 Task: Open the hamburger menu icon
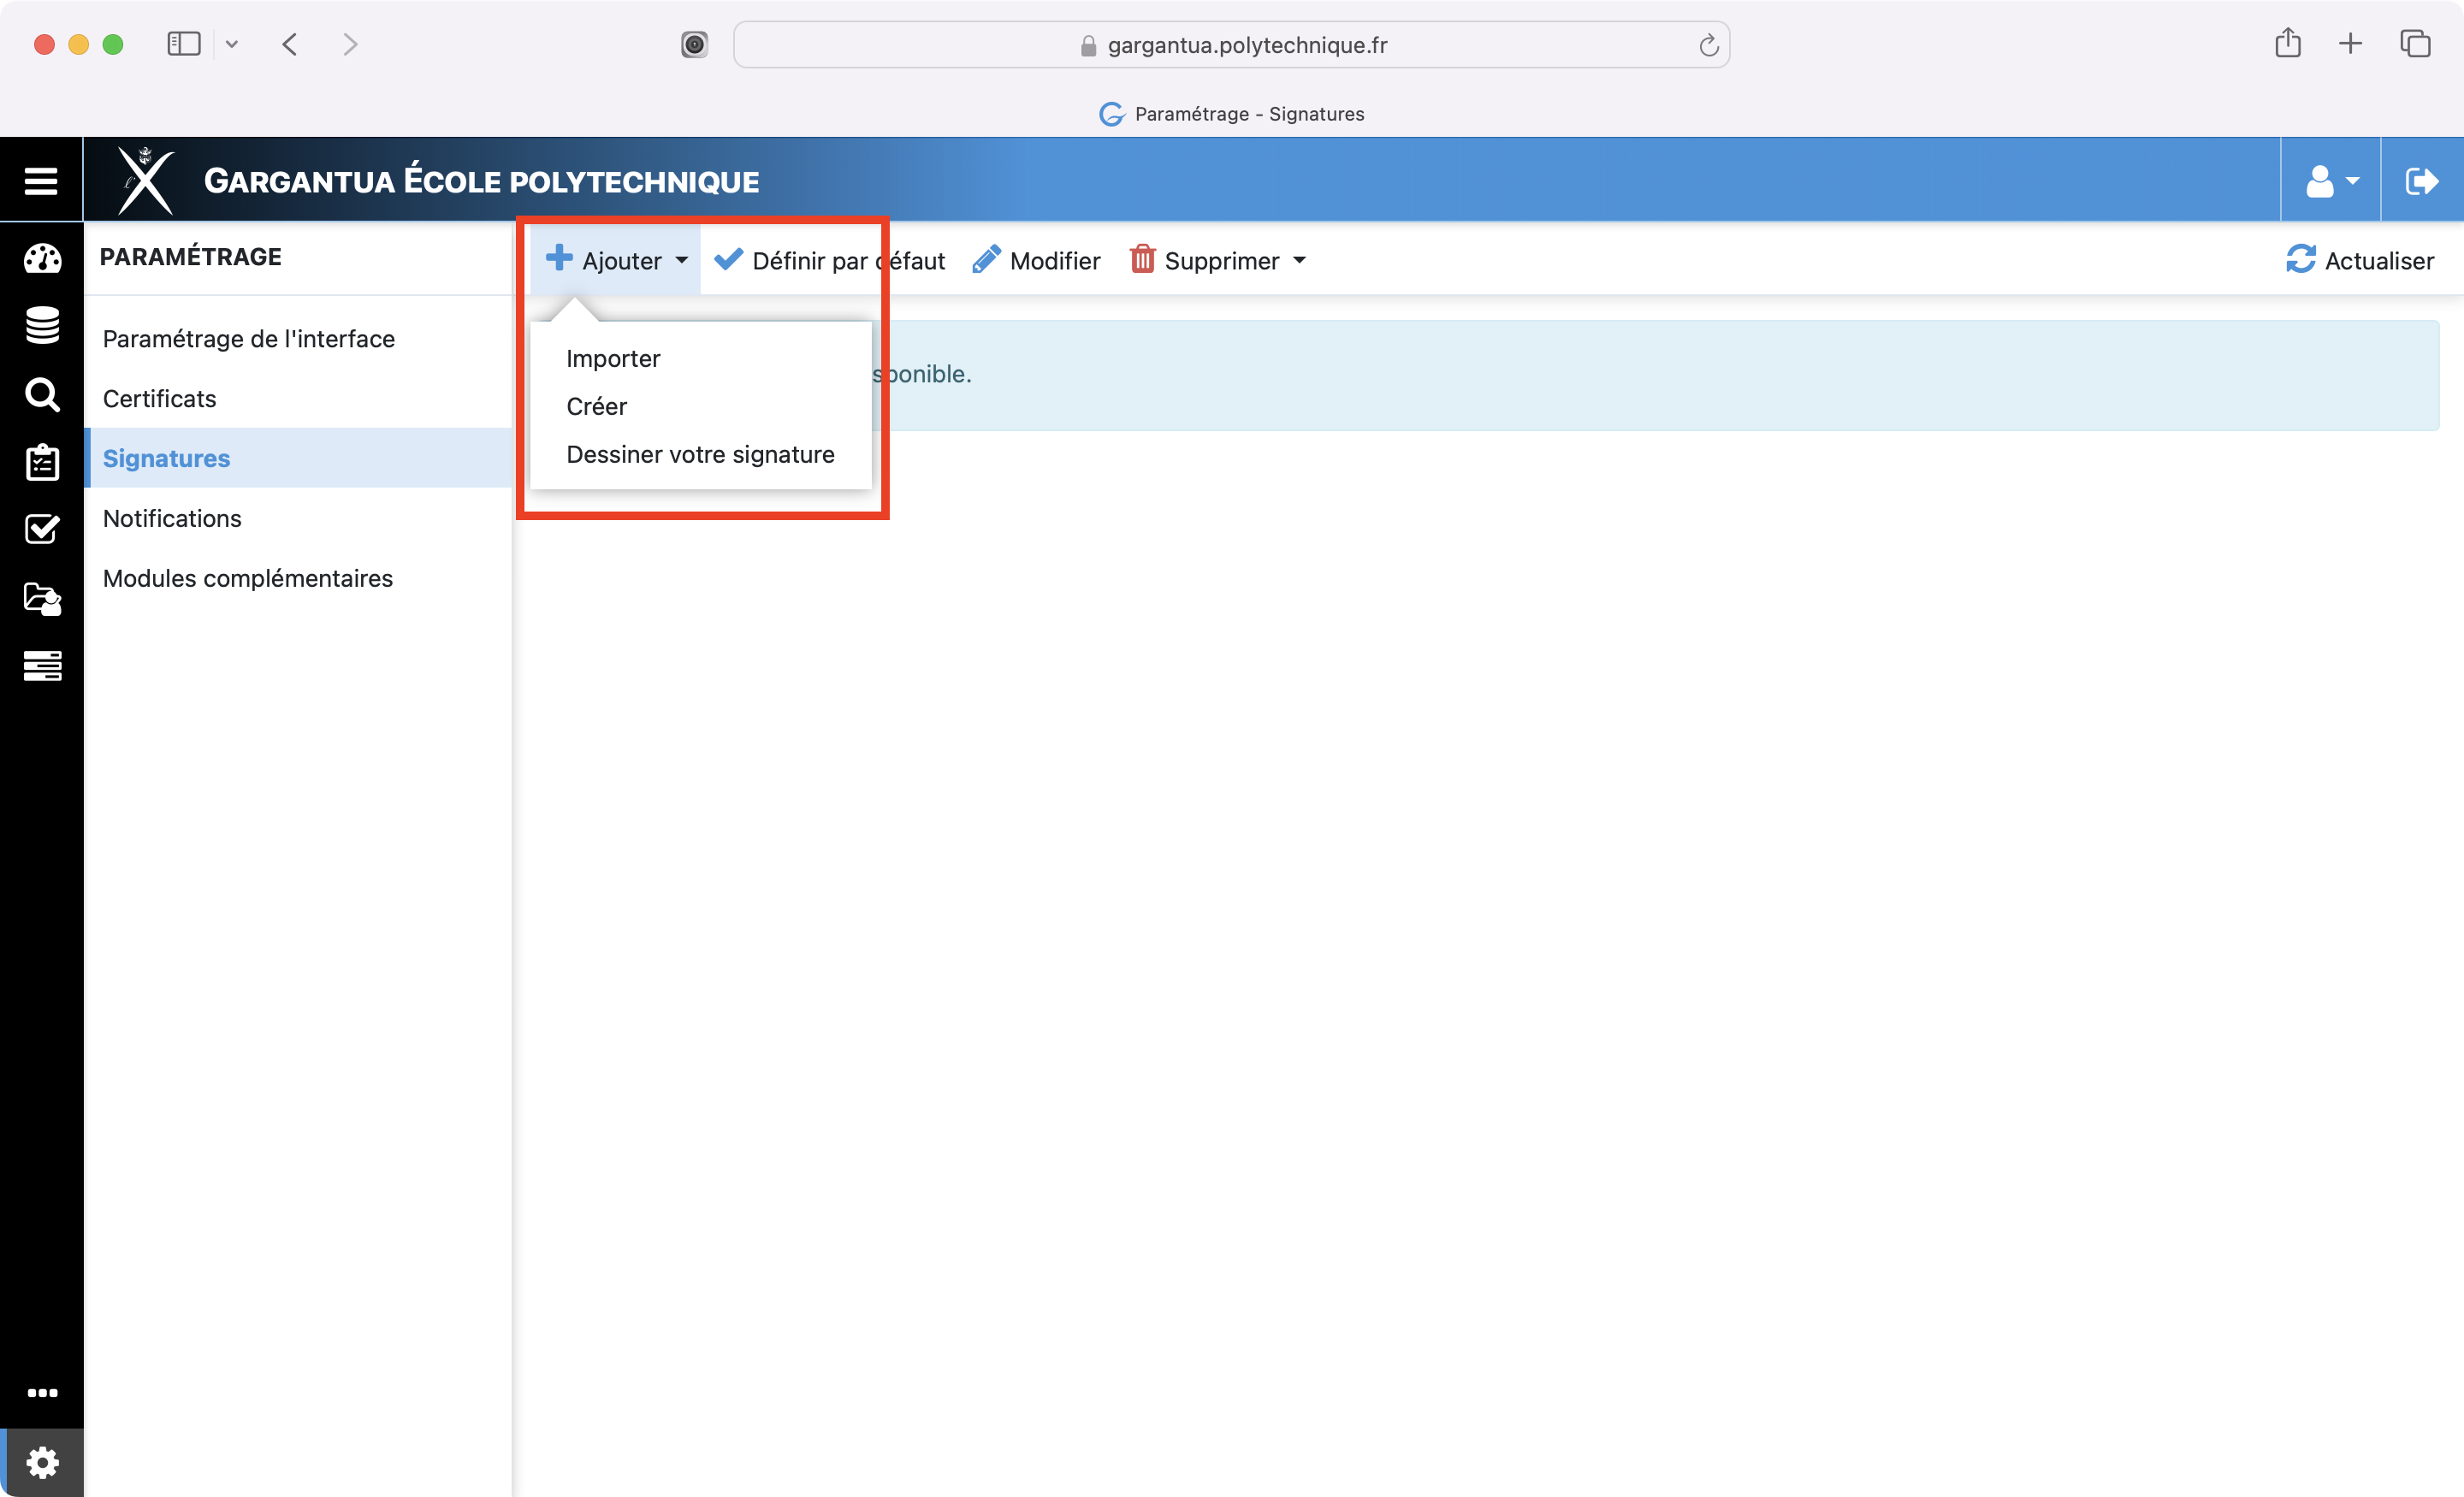[41, 181]
